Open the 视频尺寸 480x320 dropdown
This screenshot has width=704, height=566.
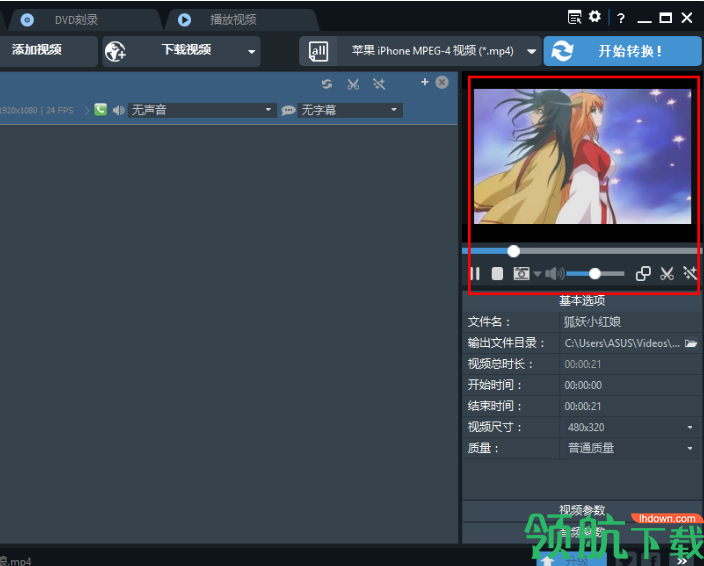(630, 427)
